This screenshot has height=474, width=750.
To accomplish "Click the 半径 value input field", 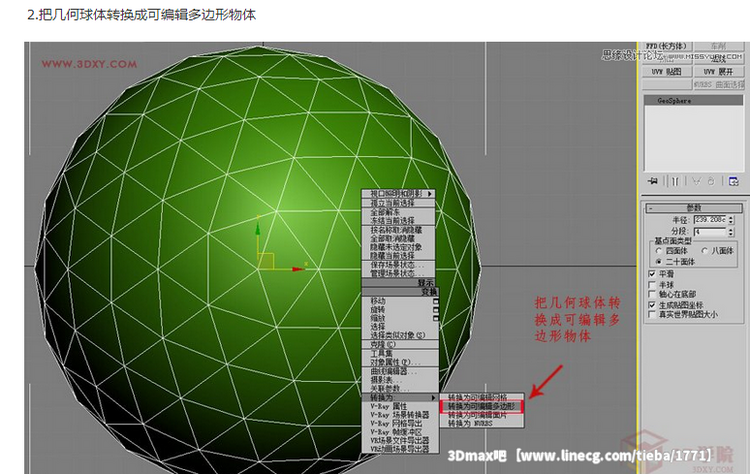I will (x=710, y=220).
